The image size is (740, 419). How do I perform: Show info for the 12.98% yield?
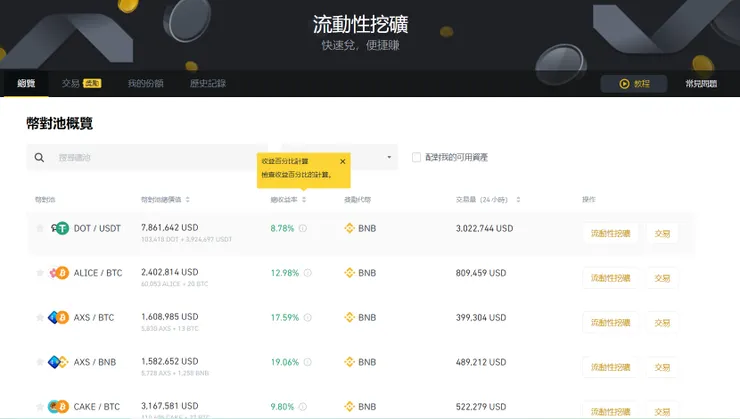(308, 273)
